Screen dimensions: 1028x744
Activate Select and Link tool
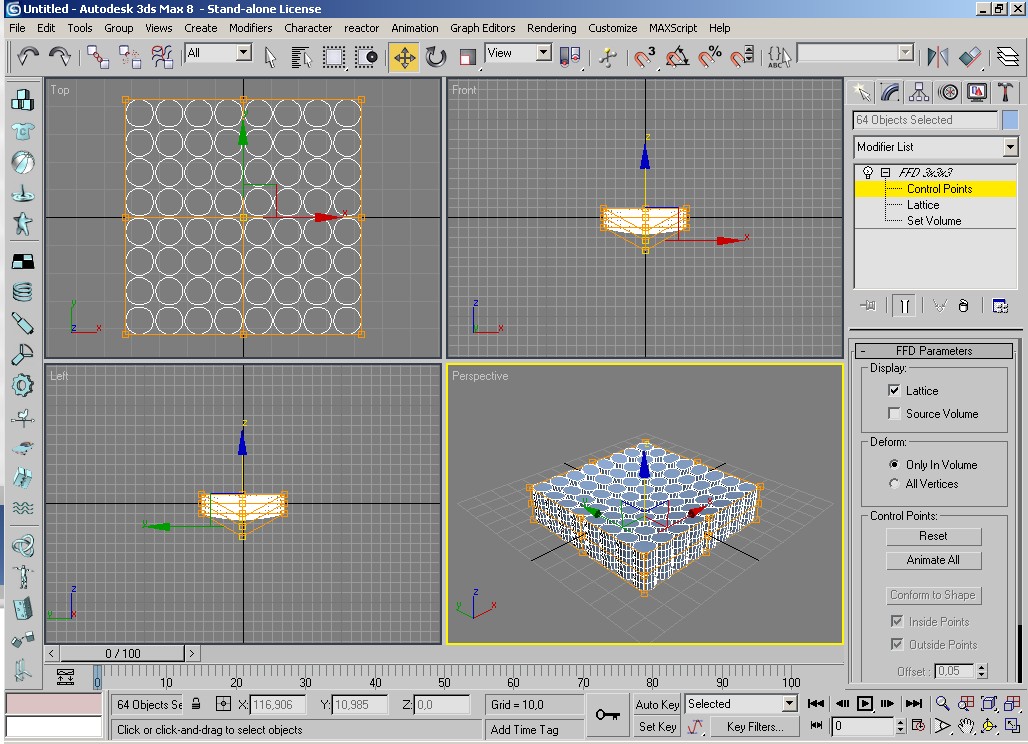(98, 57)
